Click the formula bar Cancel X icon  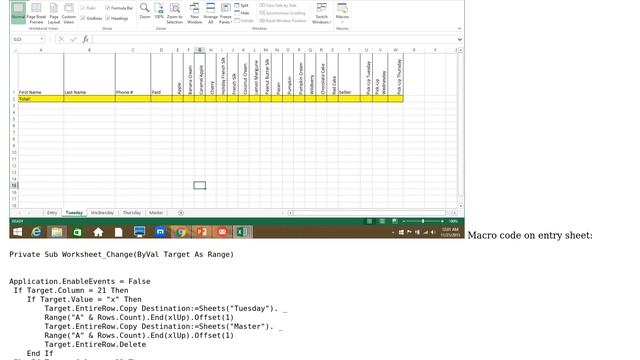[61, 39]
